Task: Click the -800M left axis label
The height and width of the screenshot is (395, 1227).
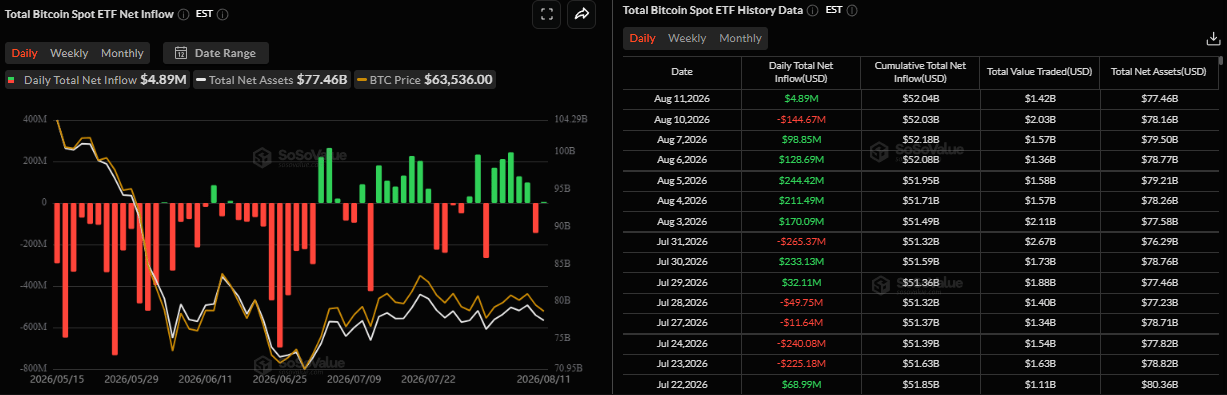Action: coord(33,368)
